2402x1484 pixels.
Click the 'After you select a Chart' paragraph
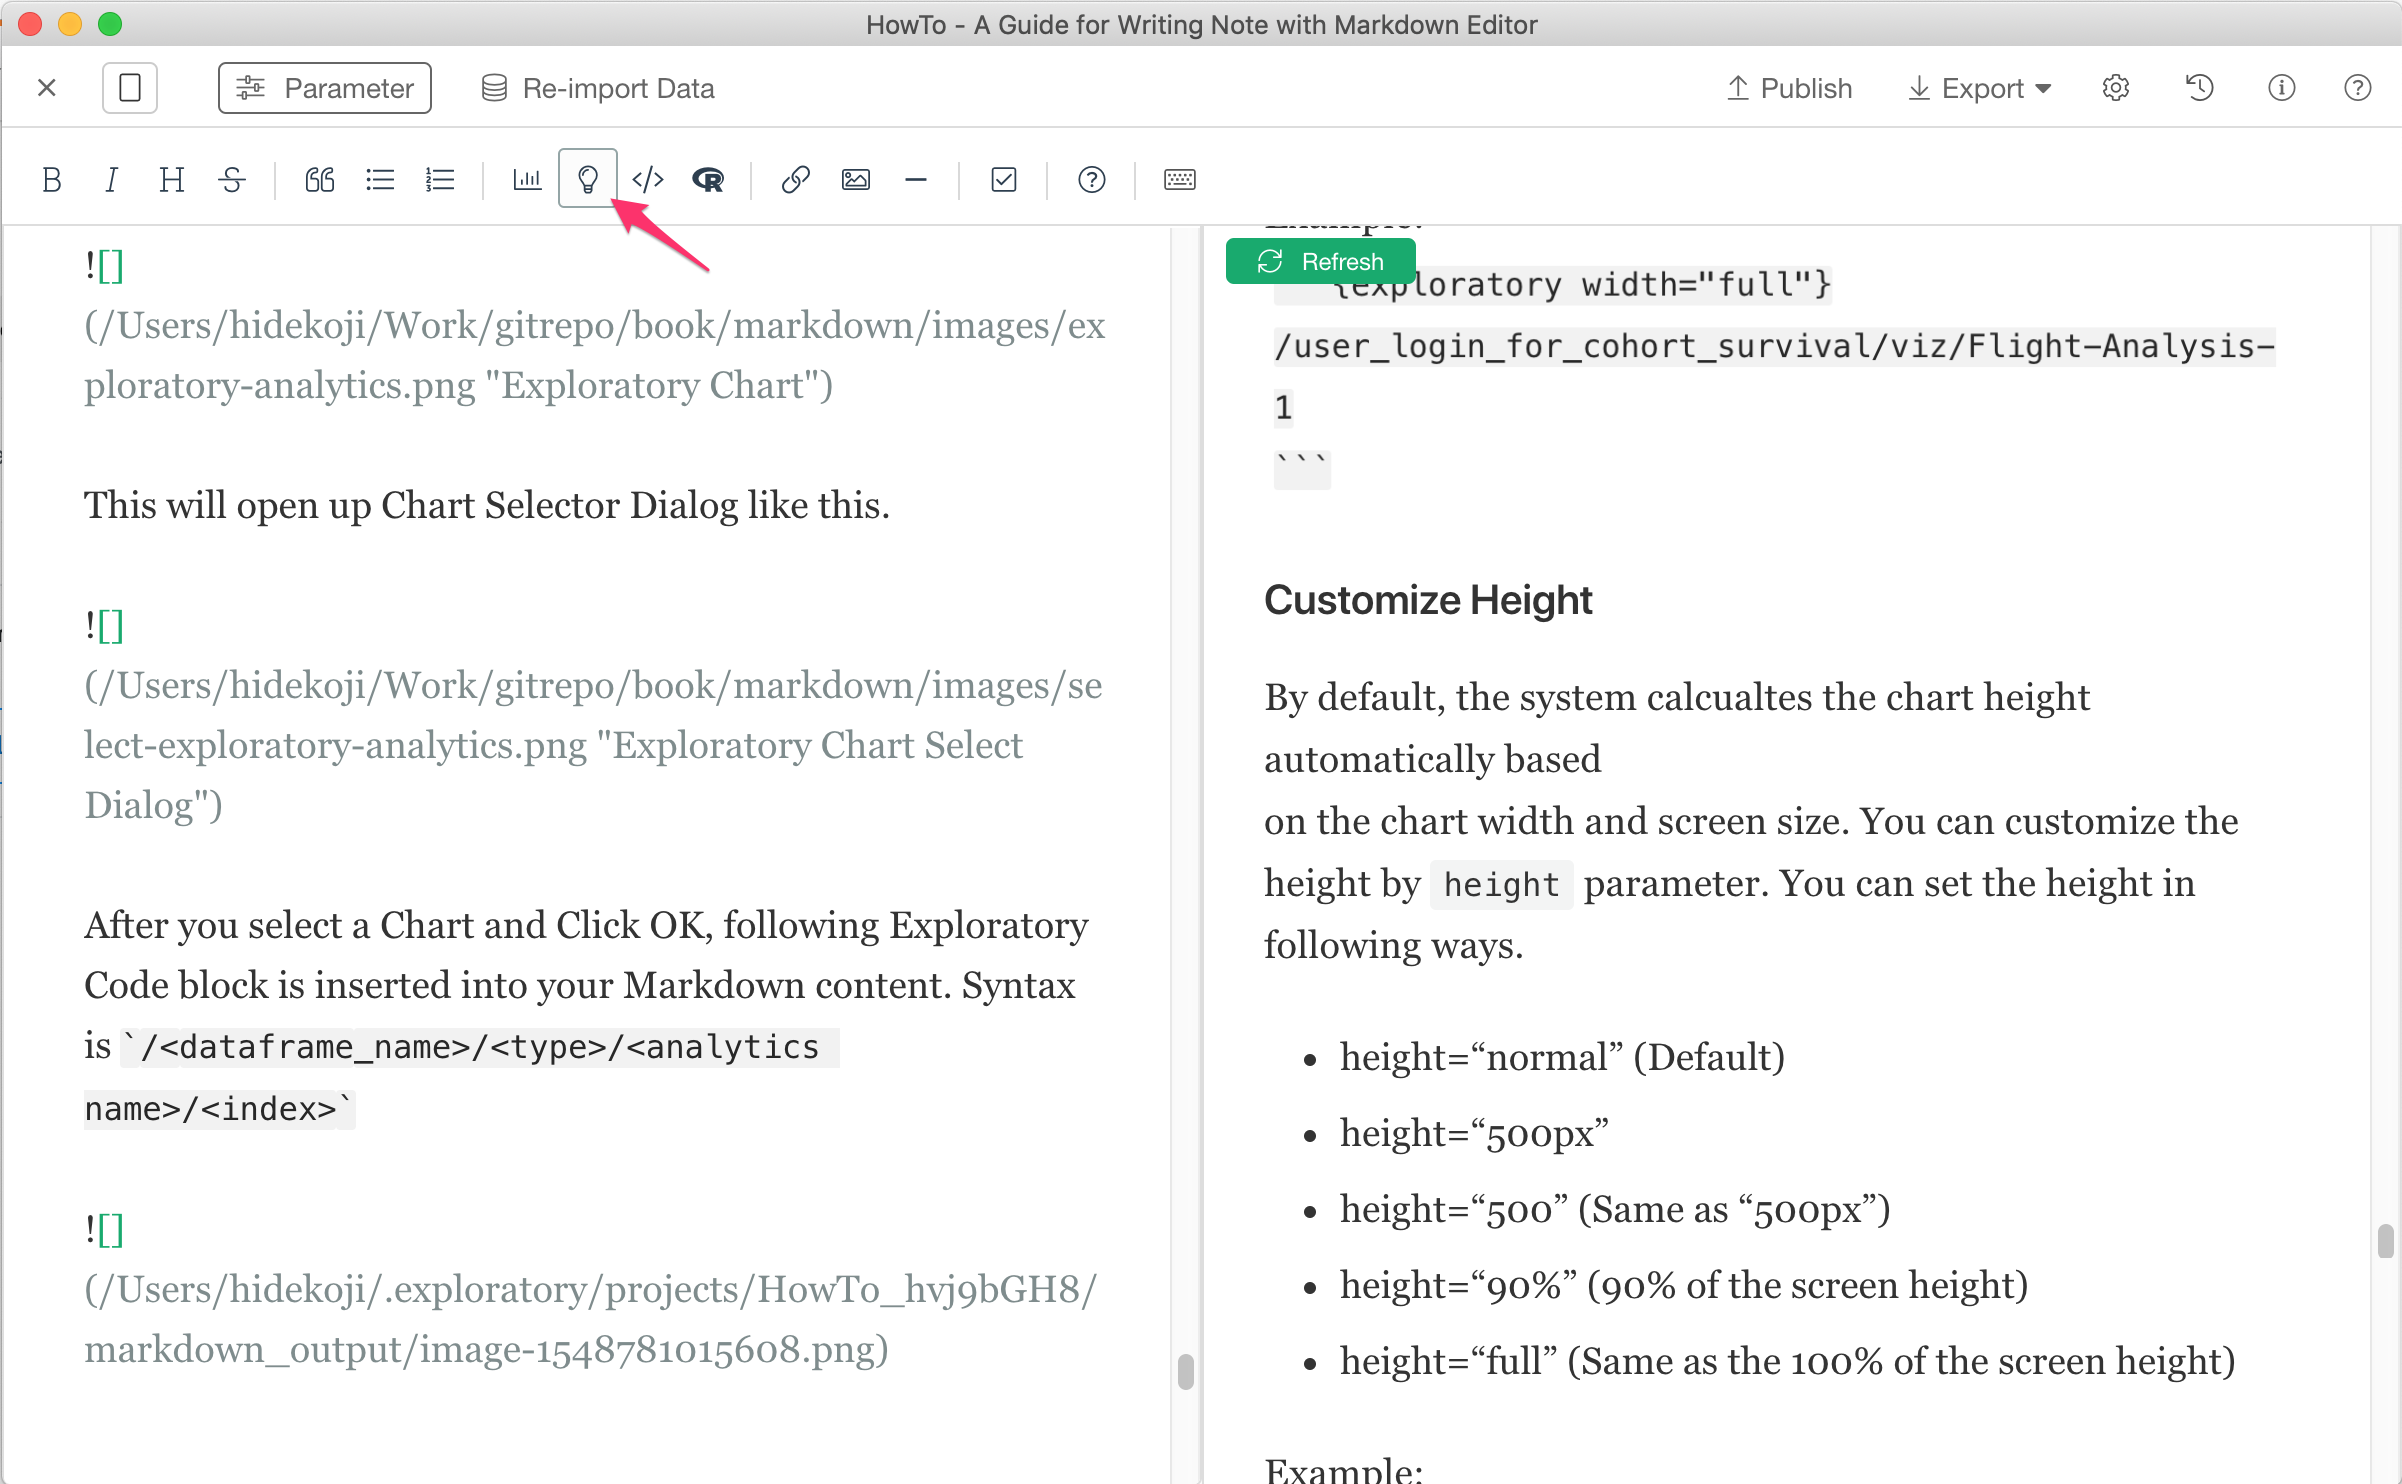586,1016
